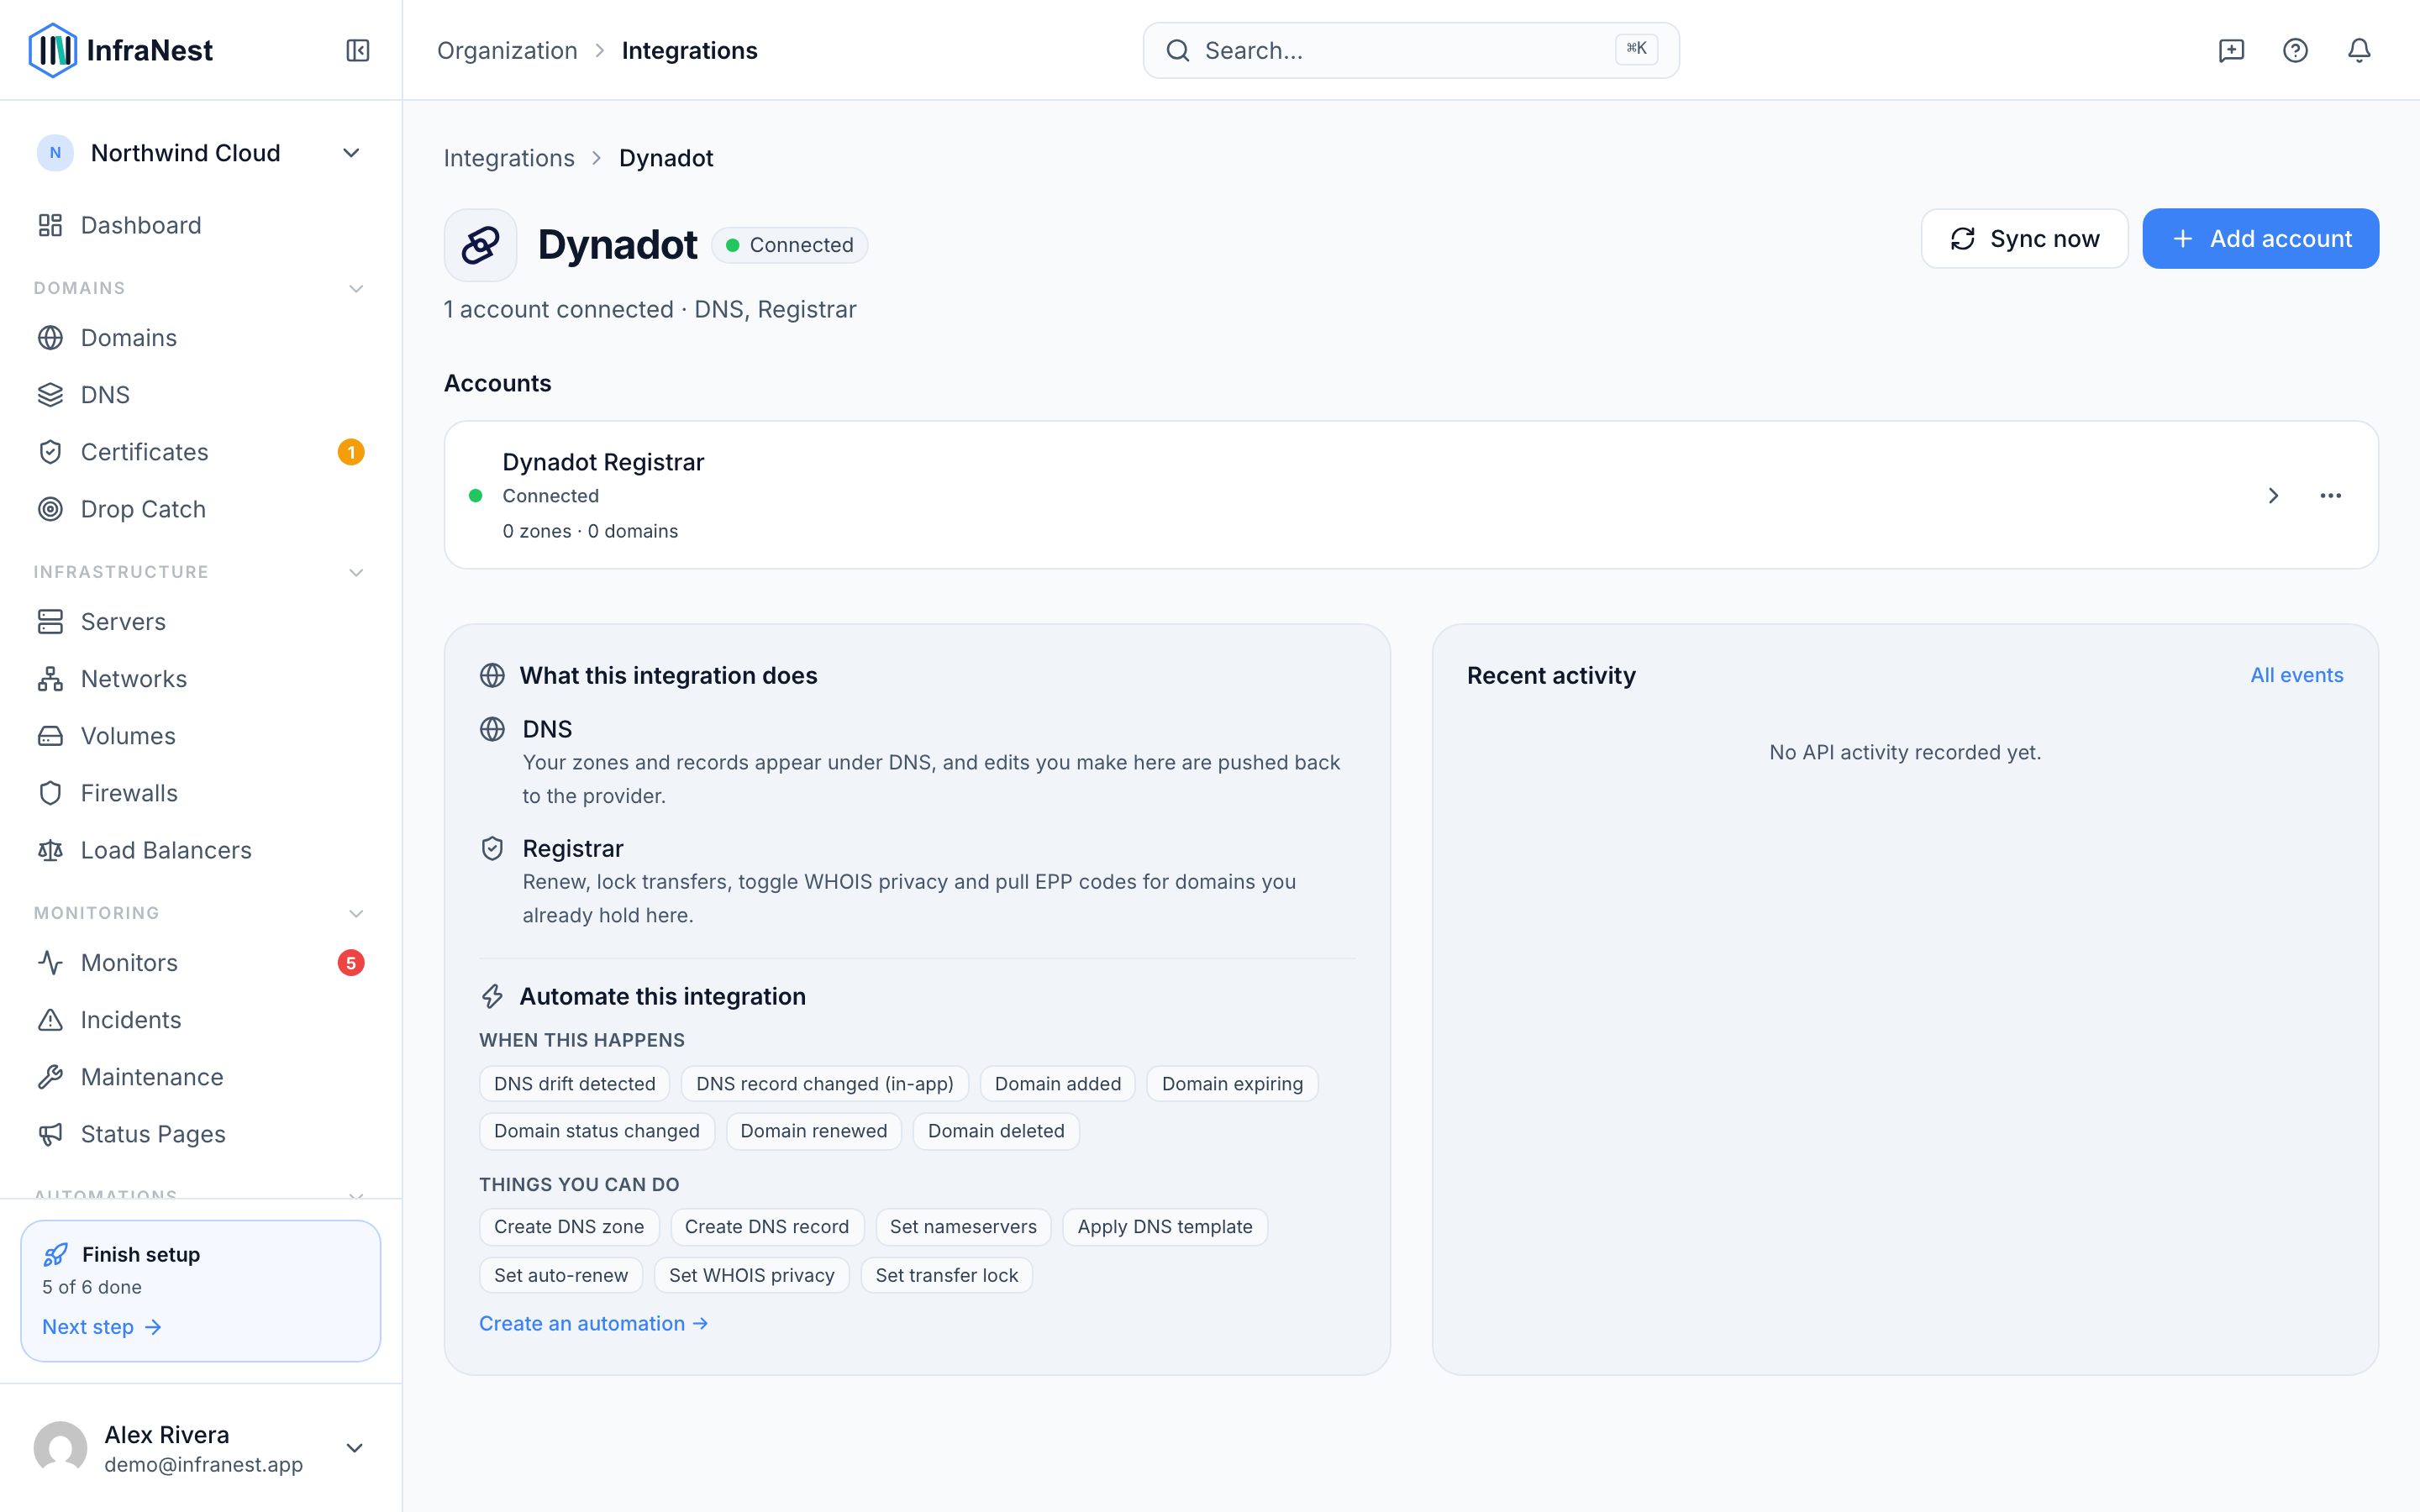
Task: Go to the Dashboard page
Action: coord(200,225)
